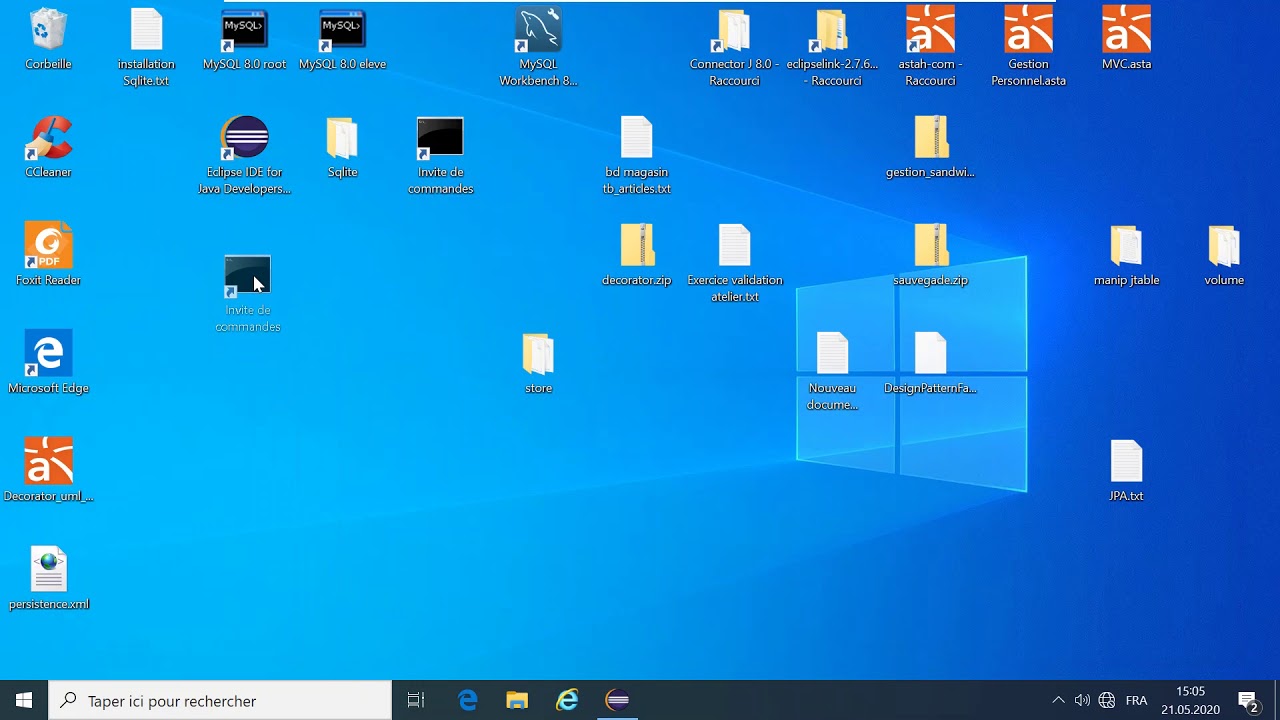Open the speaker volume tray icon
This screenshot has width=1280, height=720.
[x=1082, y=701]
